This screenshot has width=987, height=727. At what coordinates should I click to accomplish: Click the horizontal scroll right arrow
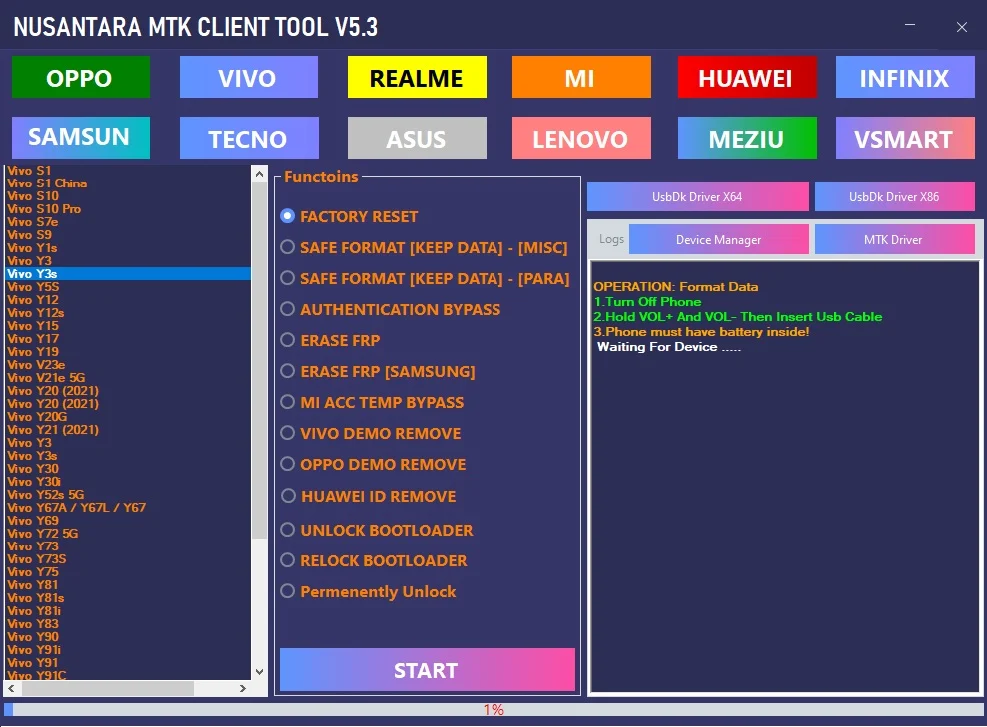[243, 689]
